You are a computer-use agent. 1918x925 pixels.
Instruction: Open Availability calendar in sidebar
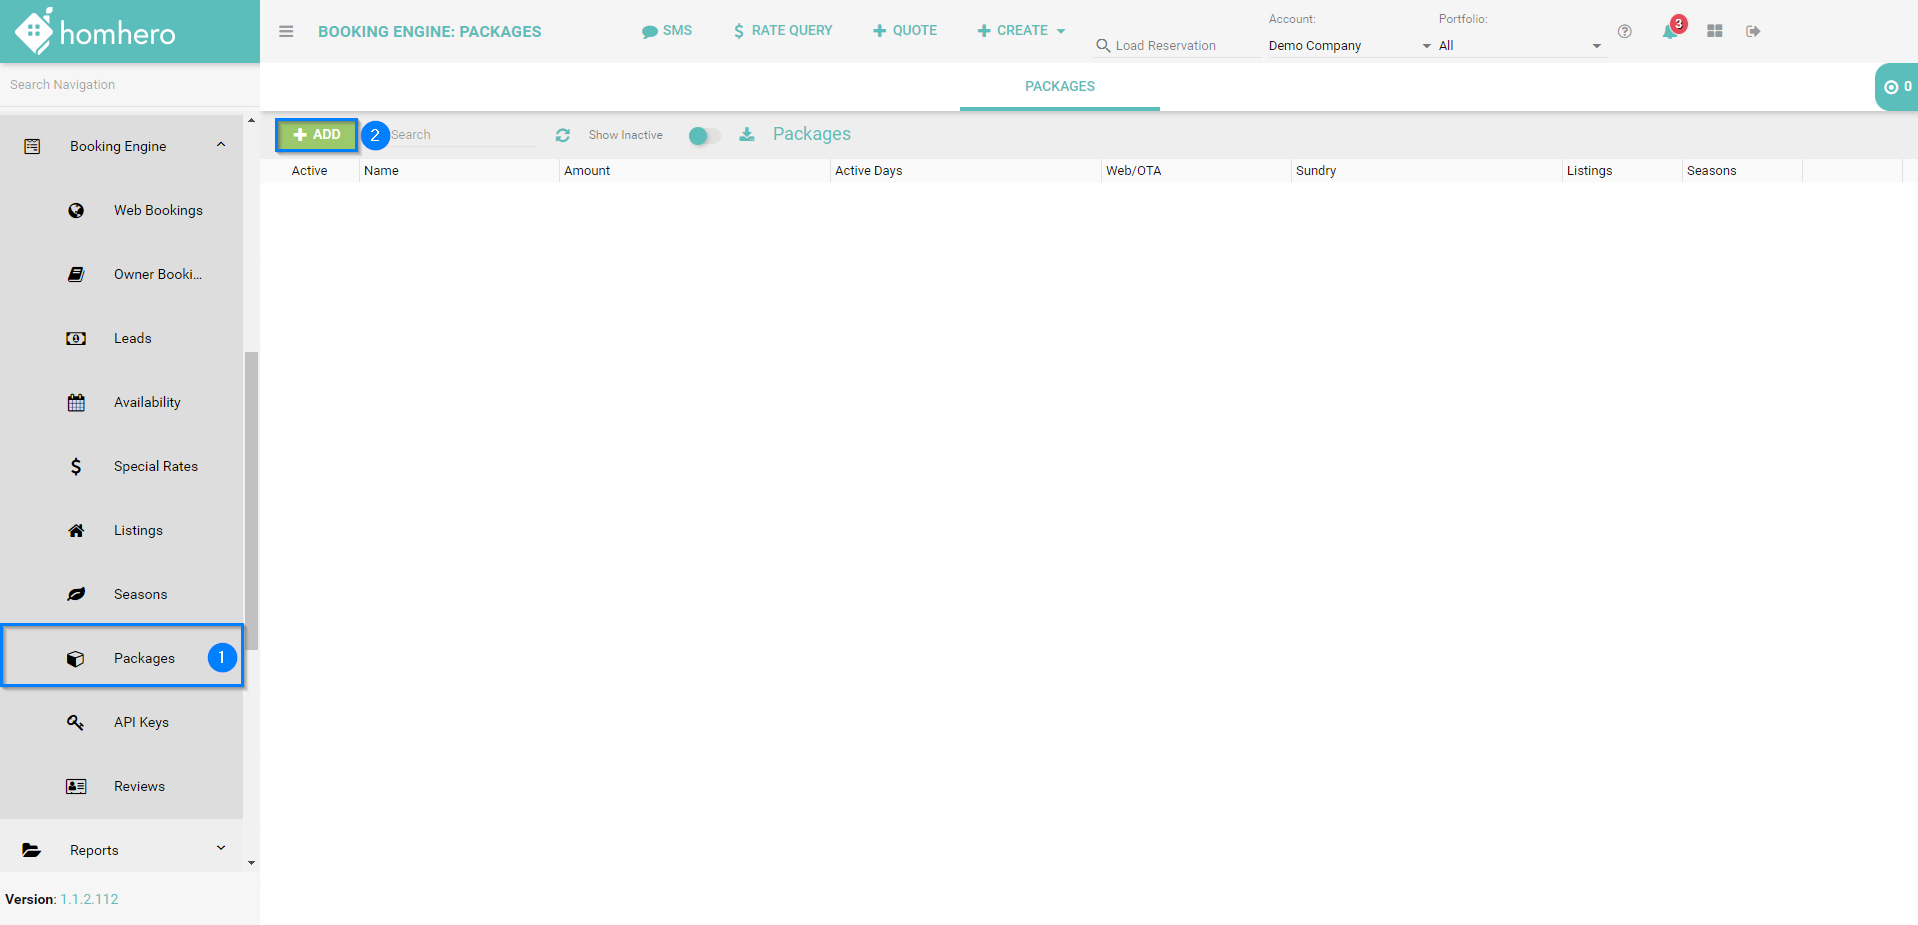point(147,402)
